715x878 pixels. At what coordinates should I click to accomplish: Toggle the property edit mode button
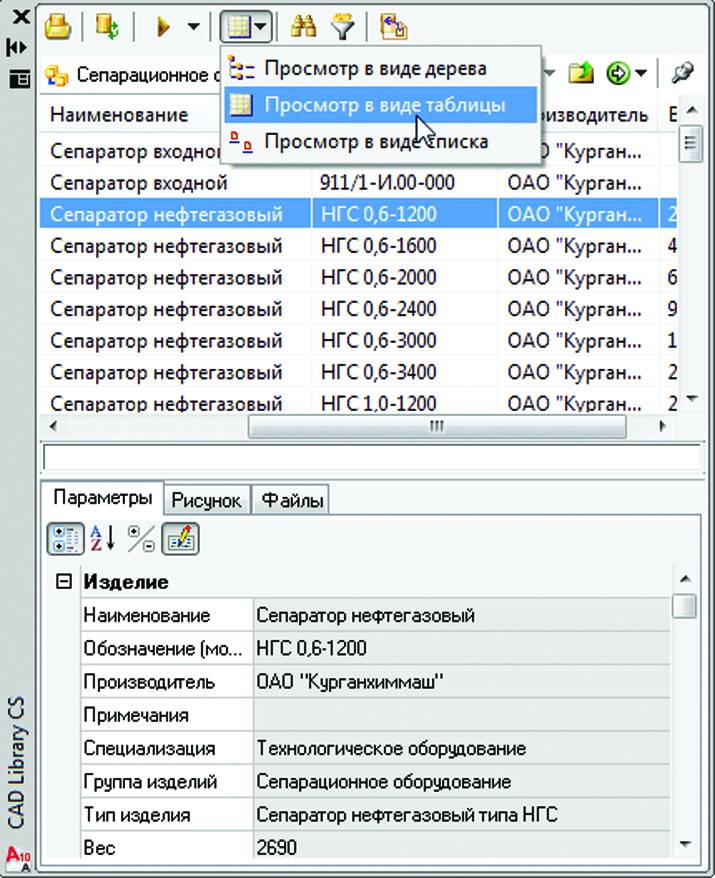pos(179,539)
